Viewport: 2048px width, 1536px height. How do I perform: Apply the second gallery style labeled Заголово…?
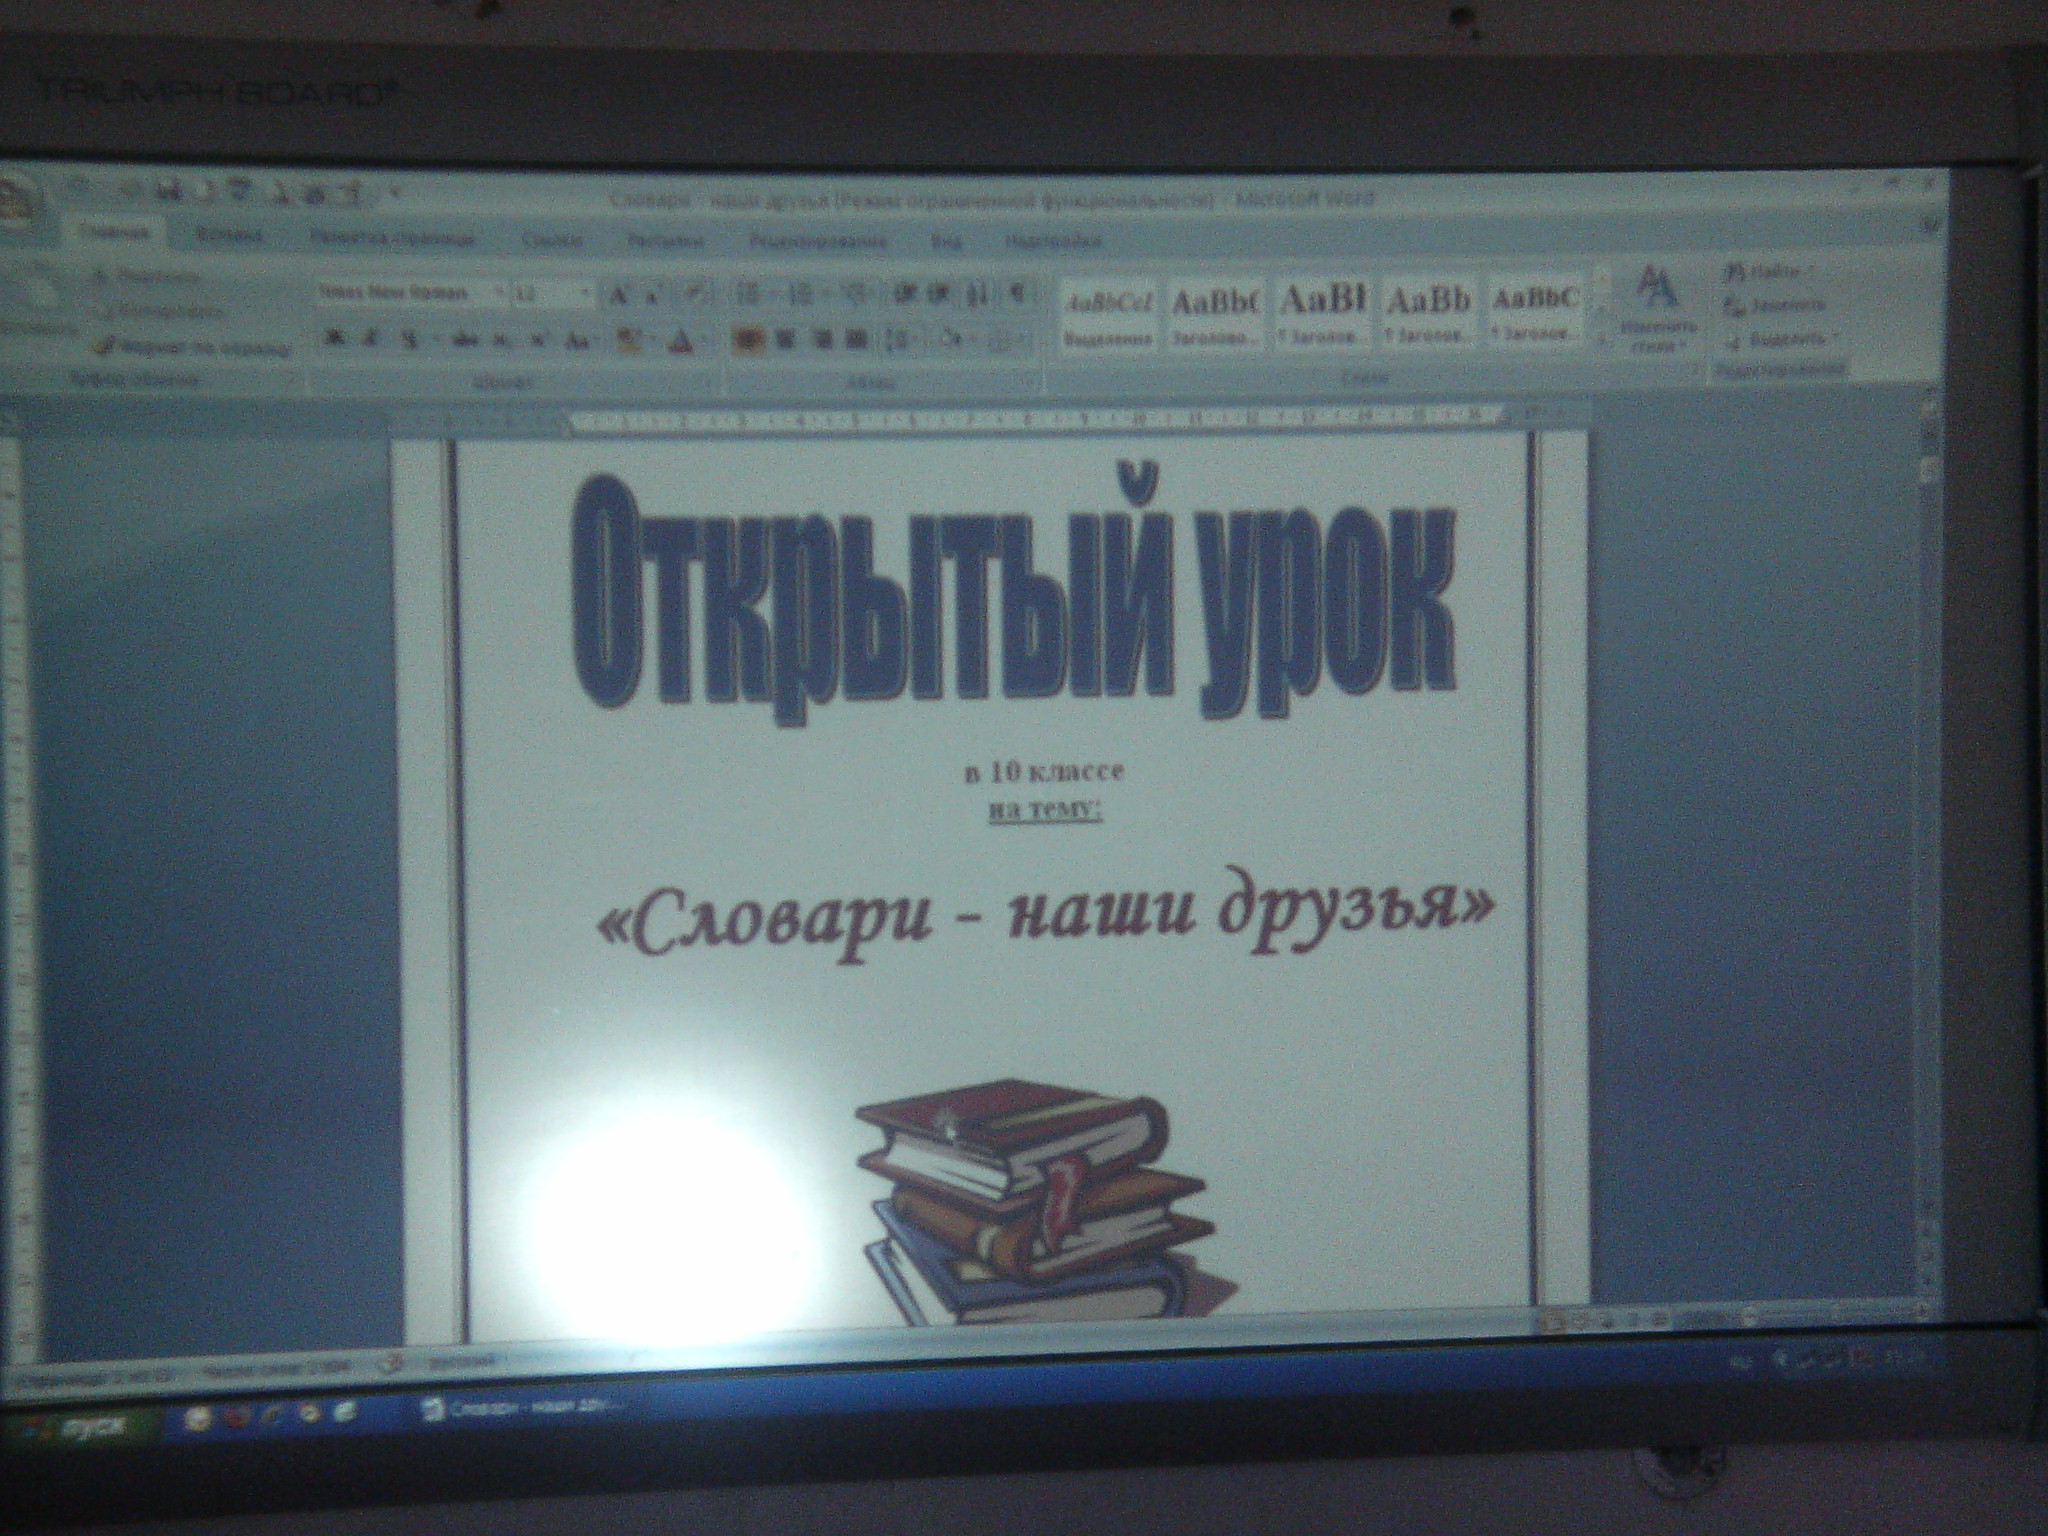1215,313
